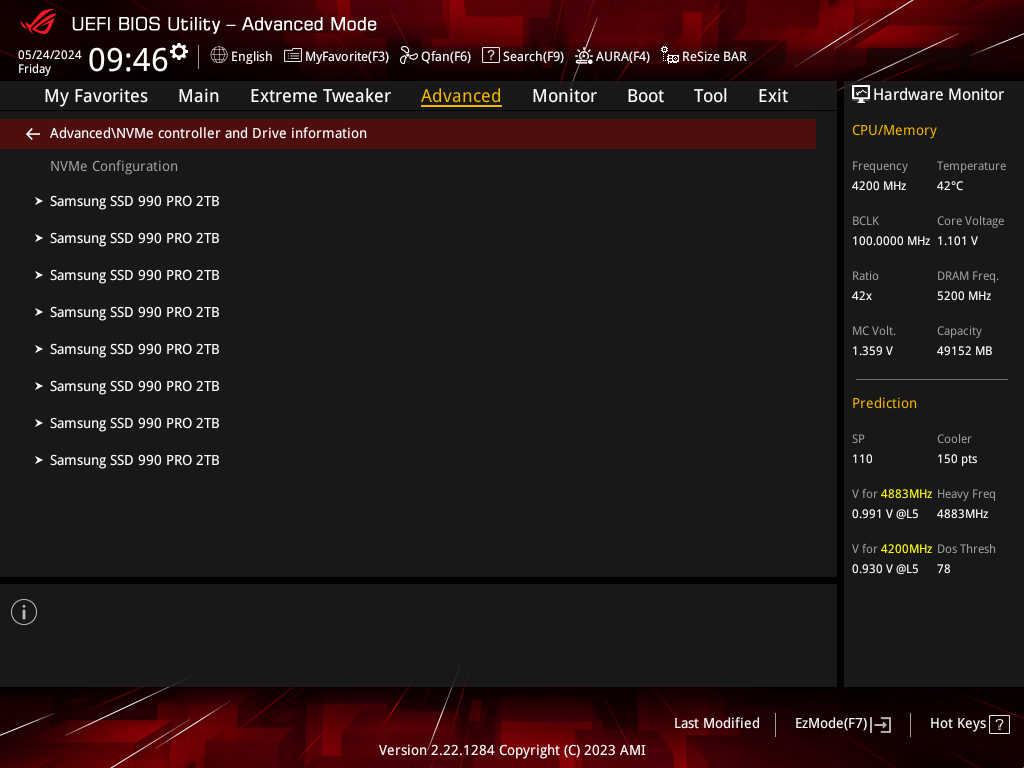Image resolution: width=1024 pixels, height=768 pixels.
Task: Open the MyFavorite(F3) list
Action: point(336,56)
